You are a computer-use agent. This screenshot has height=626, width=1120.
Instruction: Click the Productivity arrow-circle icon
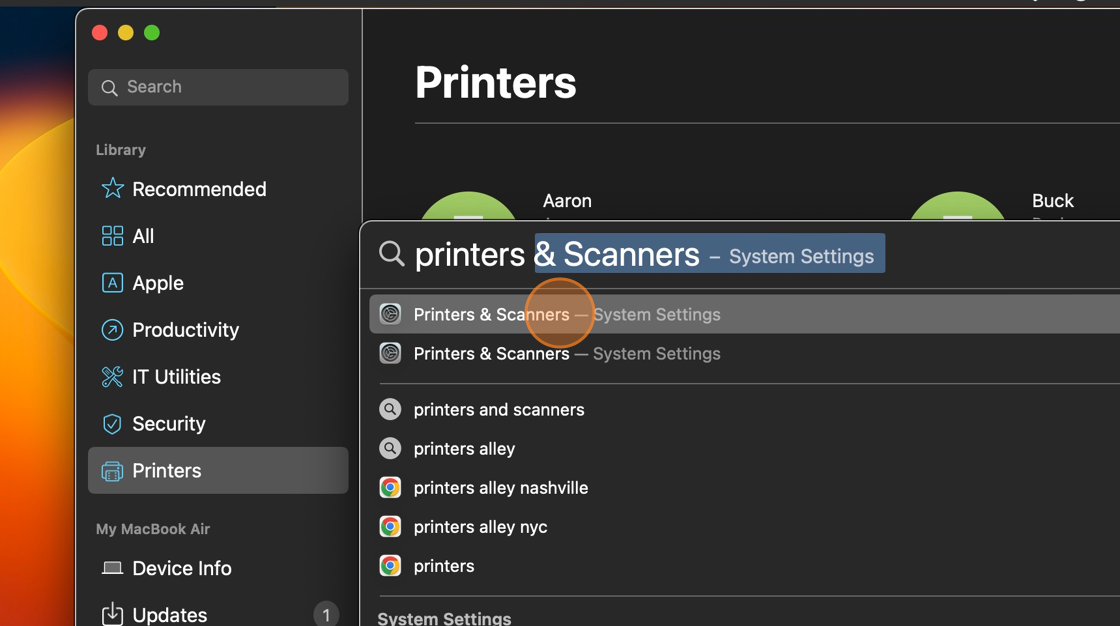[112, 329]
